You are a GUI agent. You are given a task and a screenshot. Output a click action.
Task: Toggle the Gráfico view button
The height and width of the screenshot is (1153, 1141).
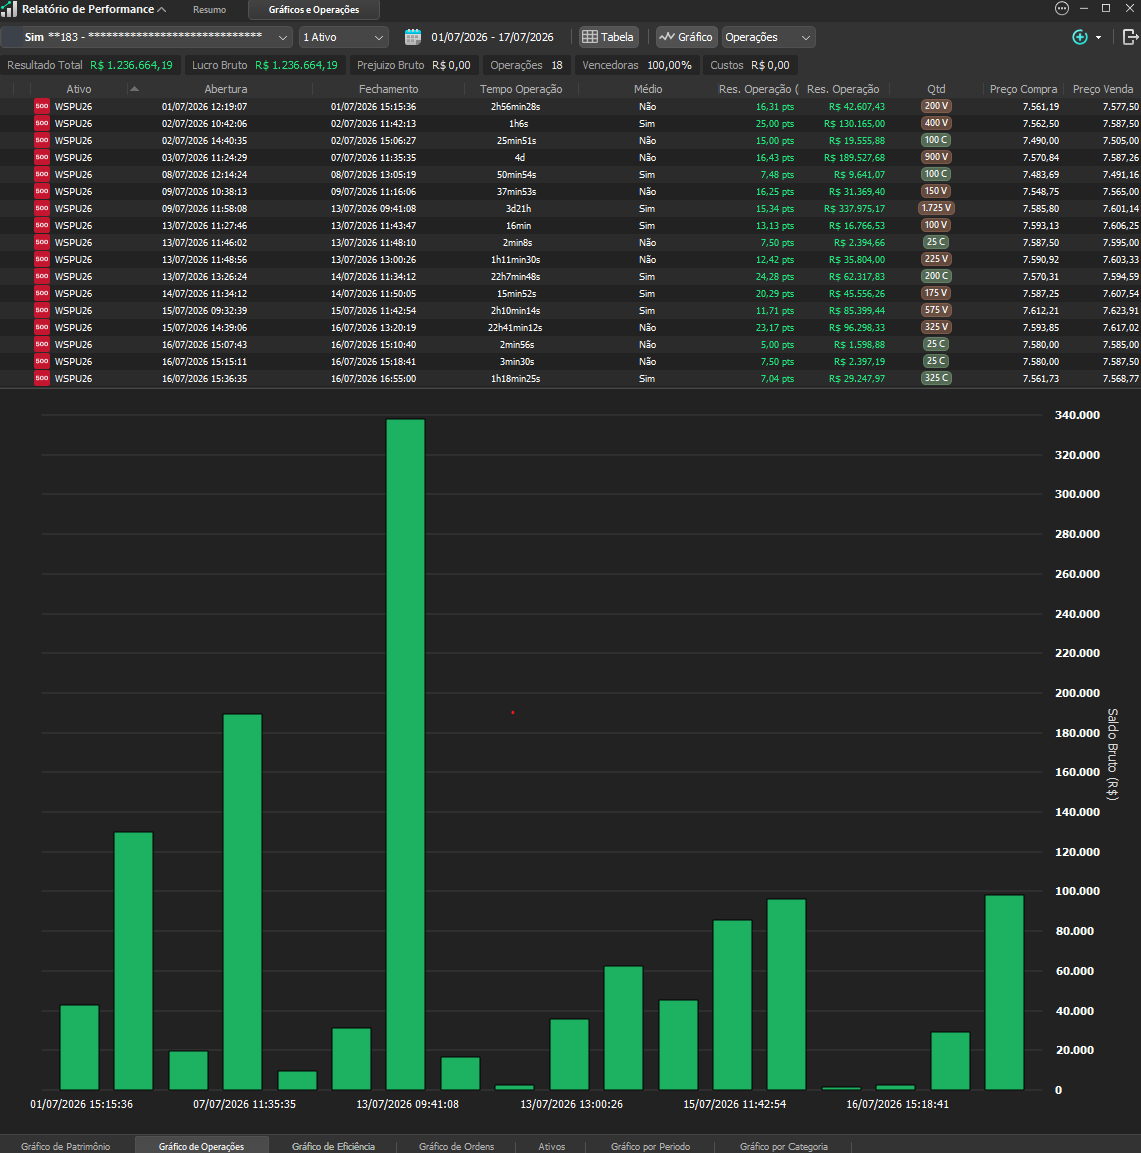[x=686, y=37]
